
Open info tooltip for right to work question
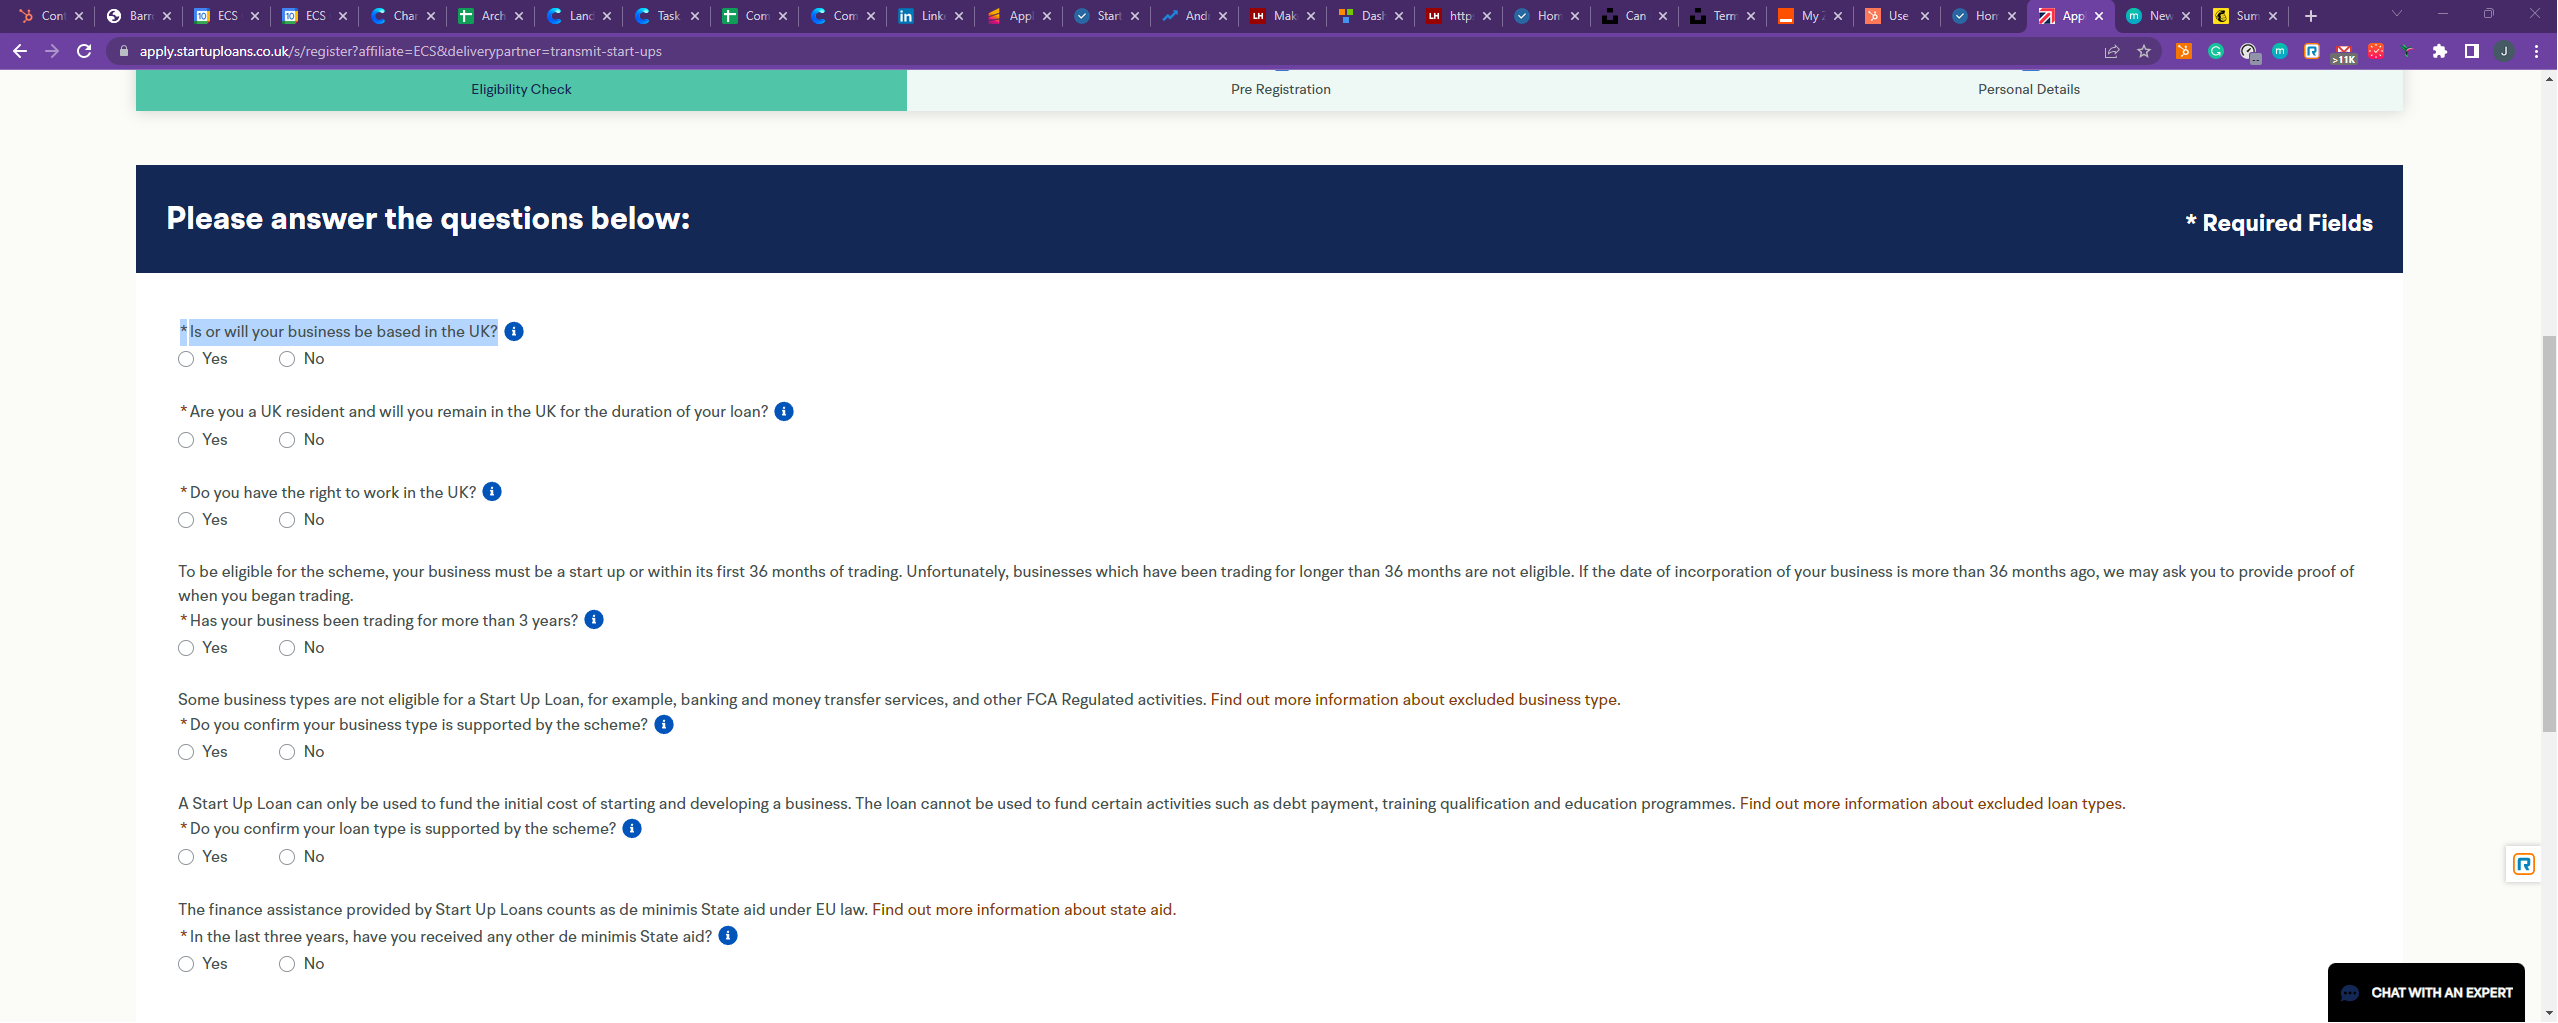pyautogui.click(x=492, y=492)
